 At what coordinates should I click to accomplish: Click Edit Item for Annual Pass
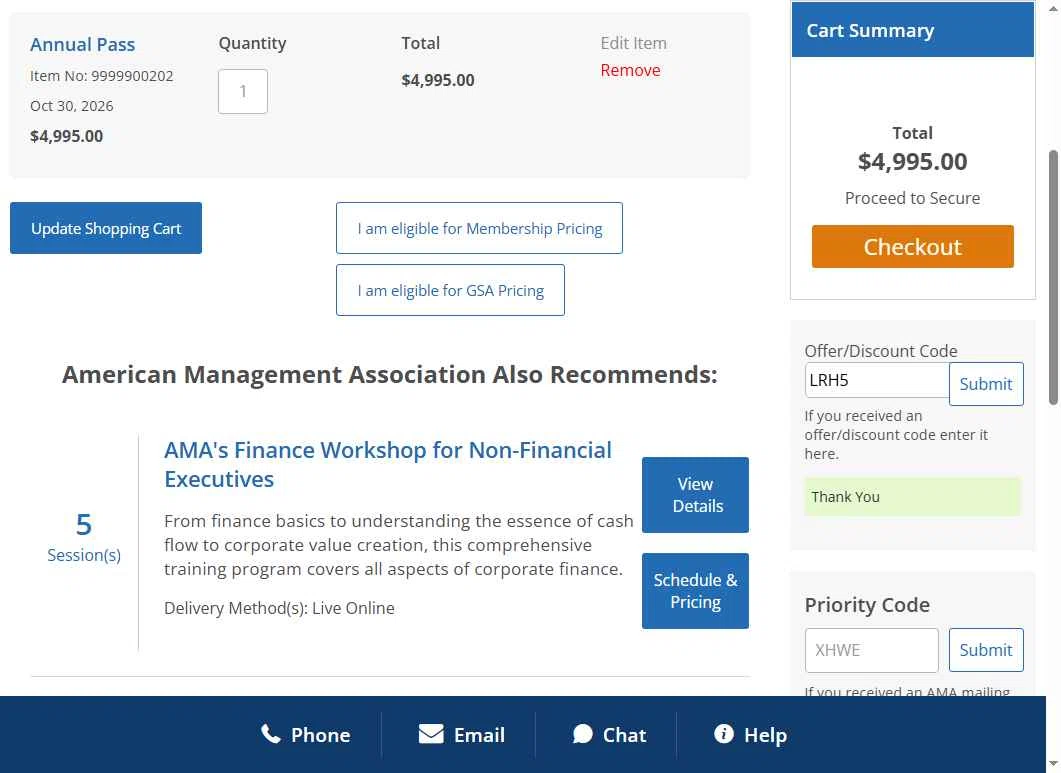click(633, 43)
